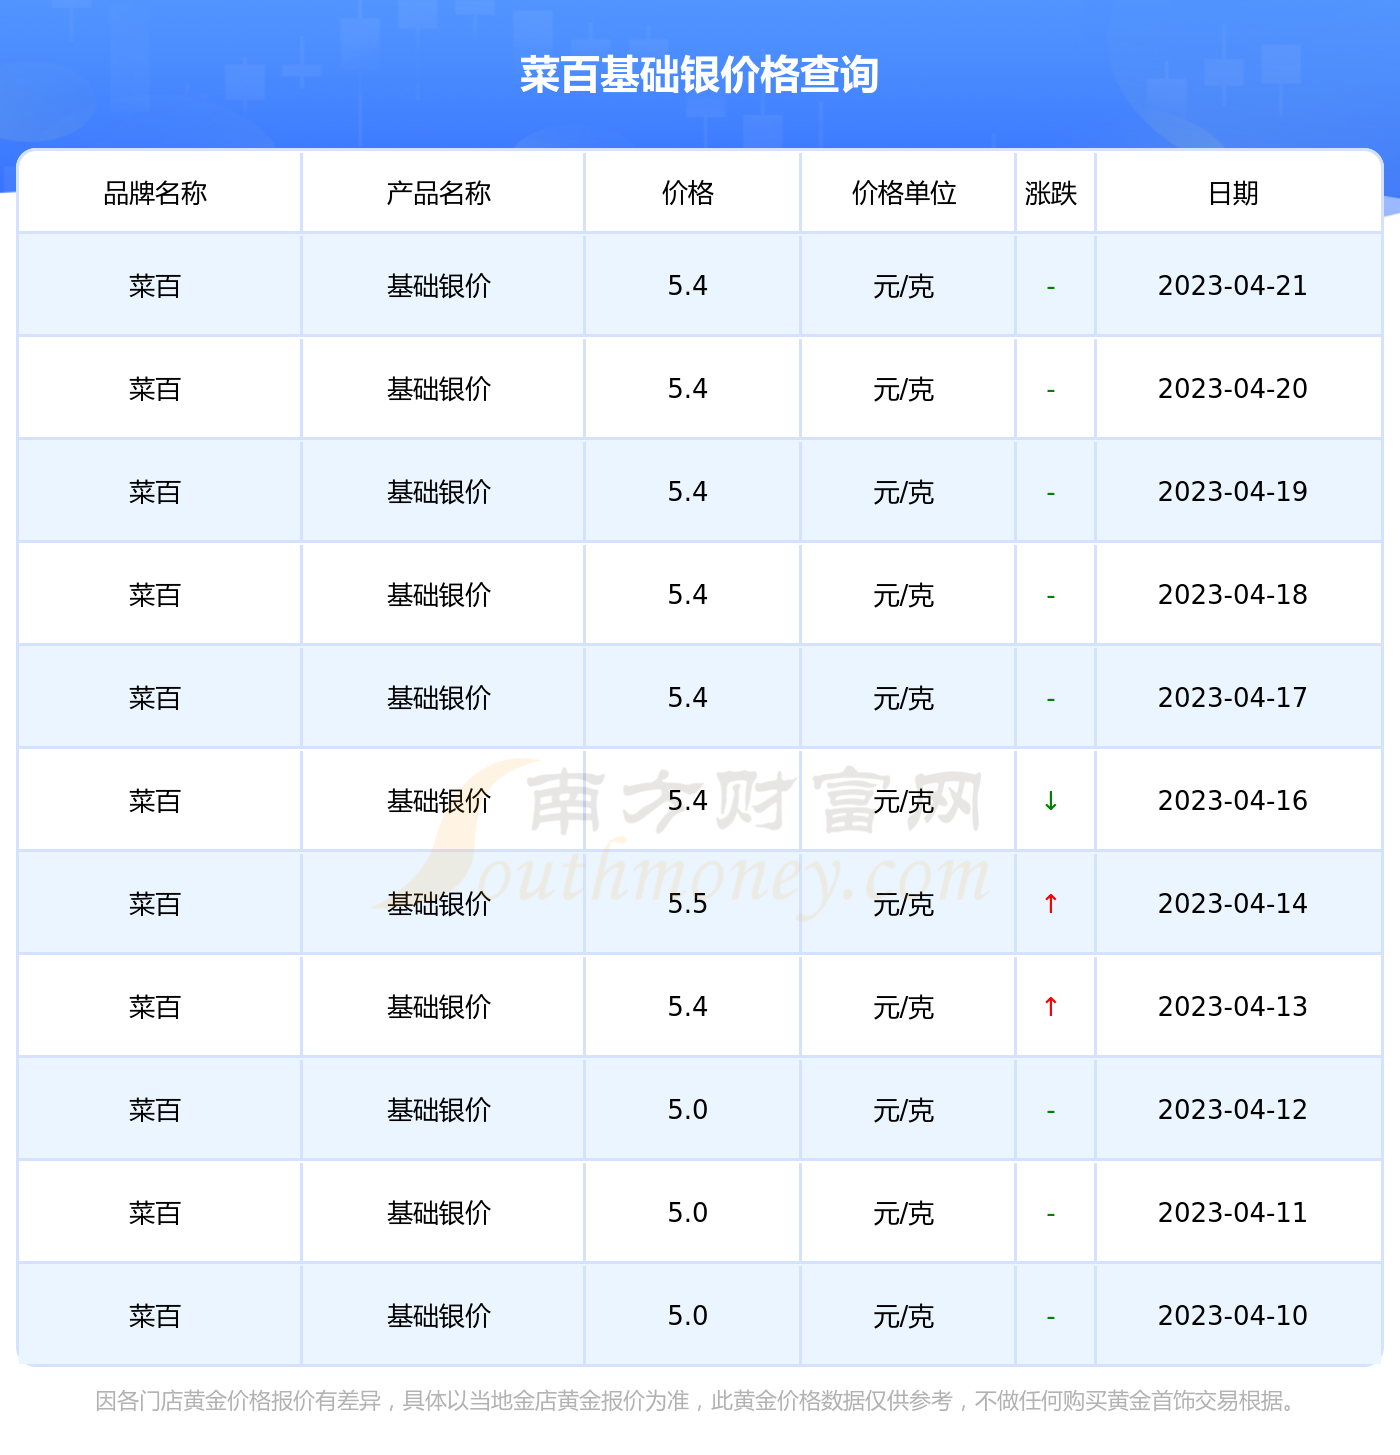The height and width of the screenshot is (1455, 1400).
Task: Click the date 2023-04-10
Action: (1233, 1316)
